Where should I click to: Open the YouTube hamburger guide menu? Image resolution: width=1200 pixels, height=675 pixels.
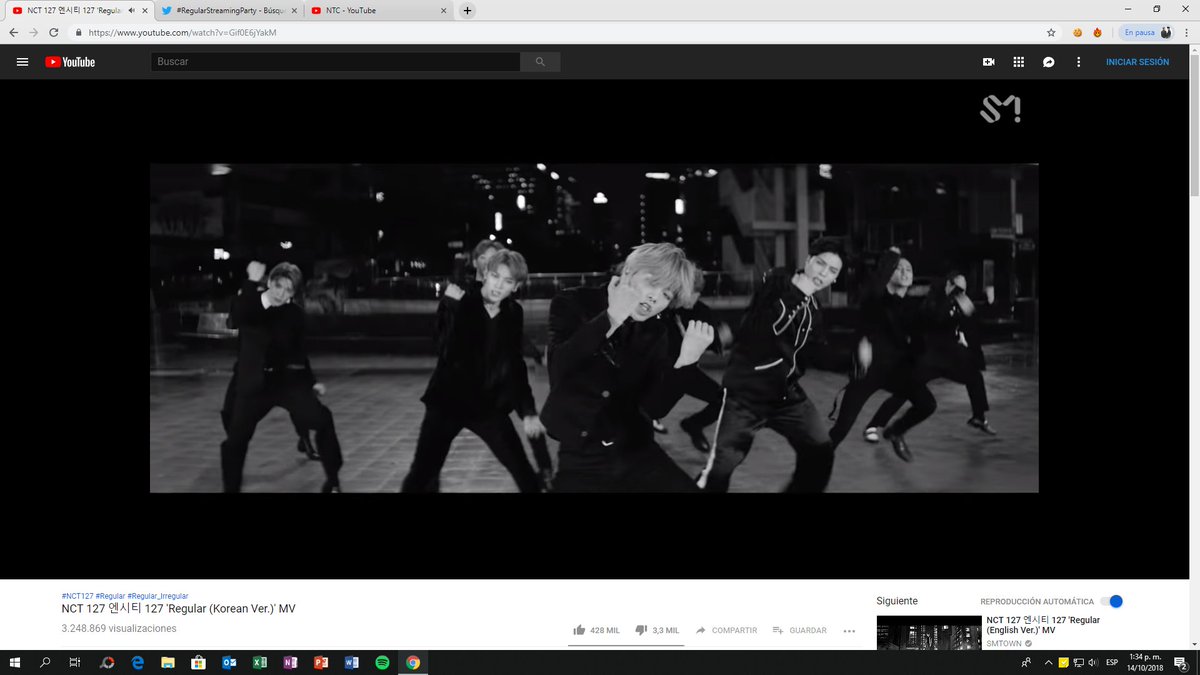click(x=22, y=62)
